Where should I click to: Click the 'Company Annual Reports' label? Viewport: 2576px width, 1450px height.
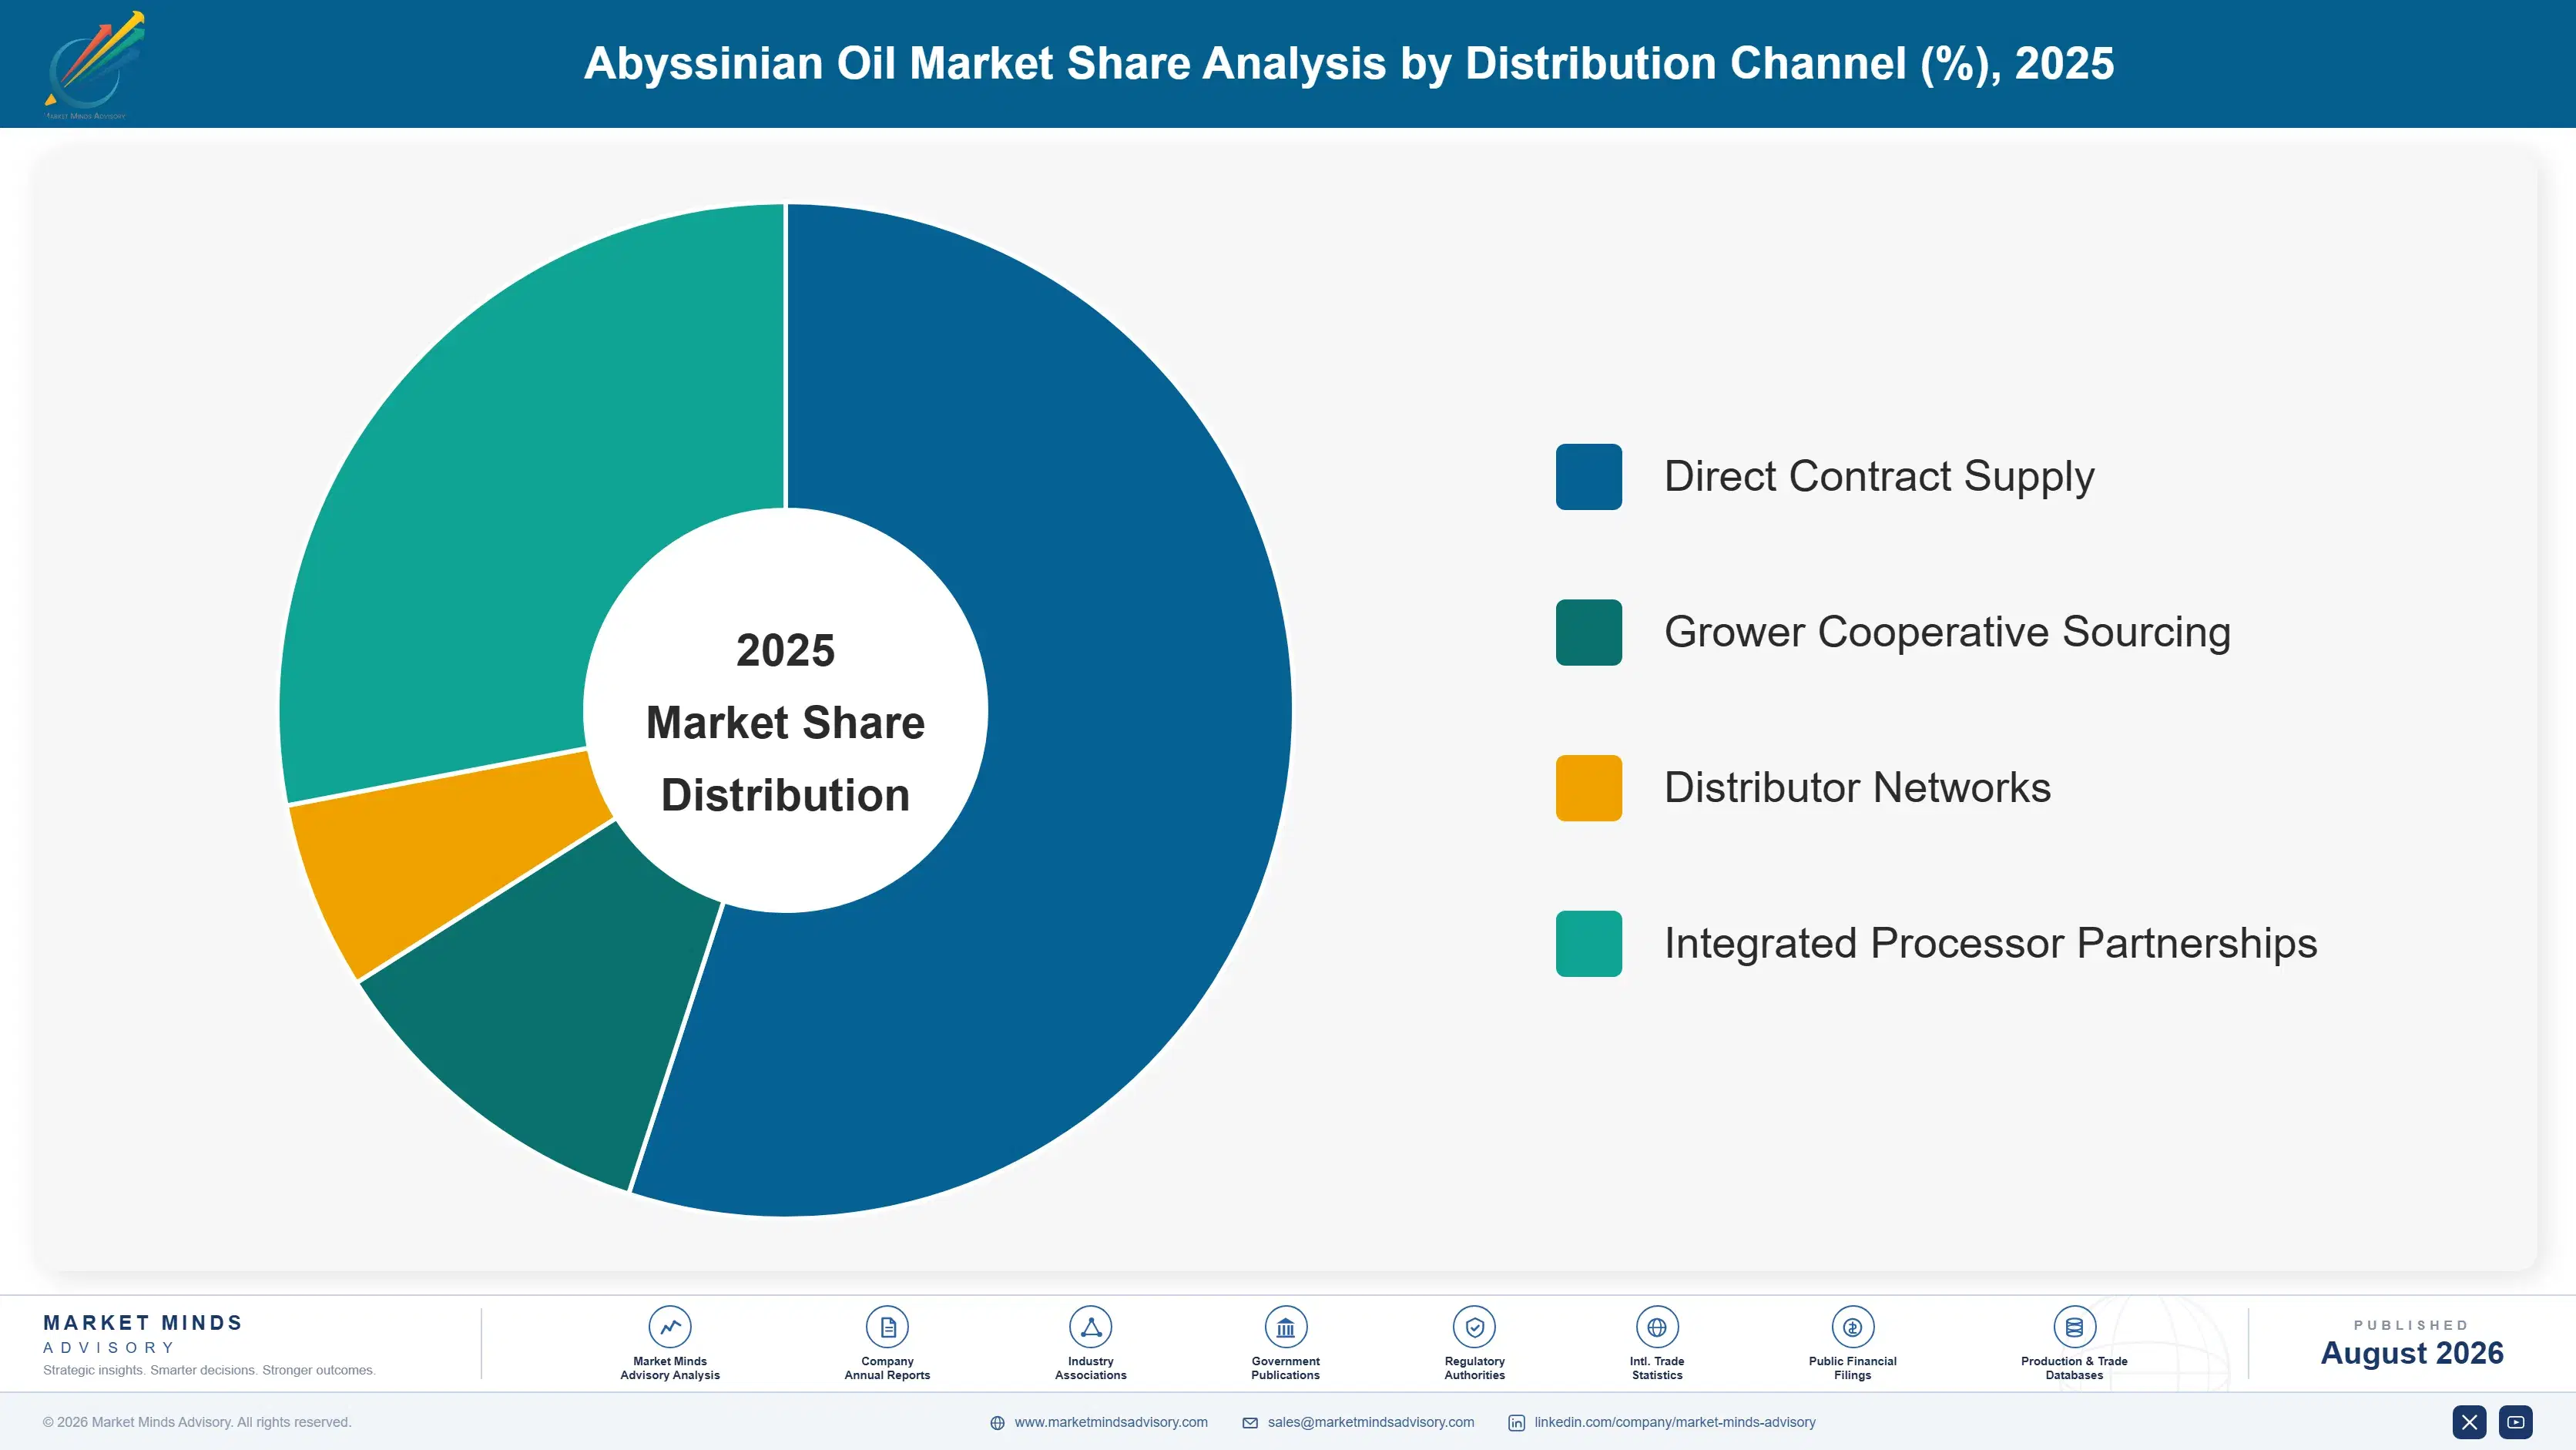point(887,1368)
